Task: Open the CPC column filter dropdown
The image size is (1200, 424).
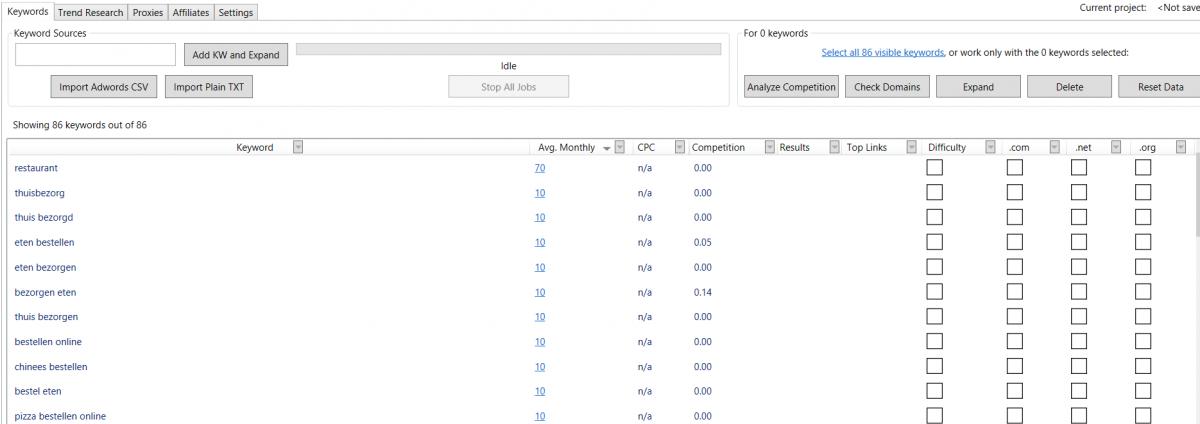Action: click(679, 148)
